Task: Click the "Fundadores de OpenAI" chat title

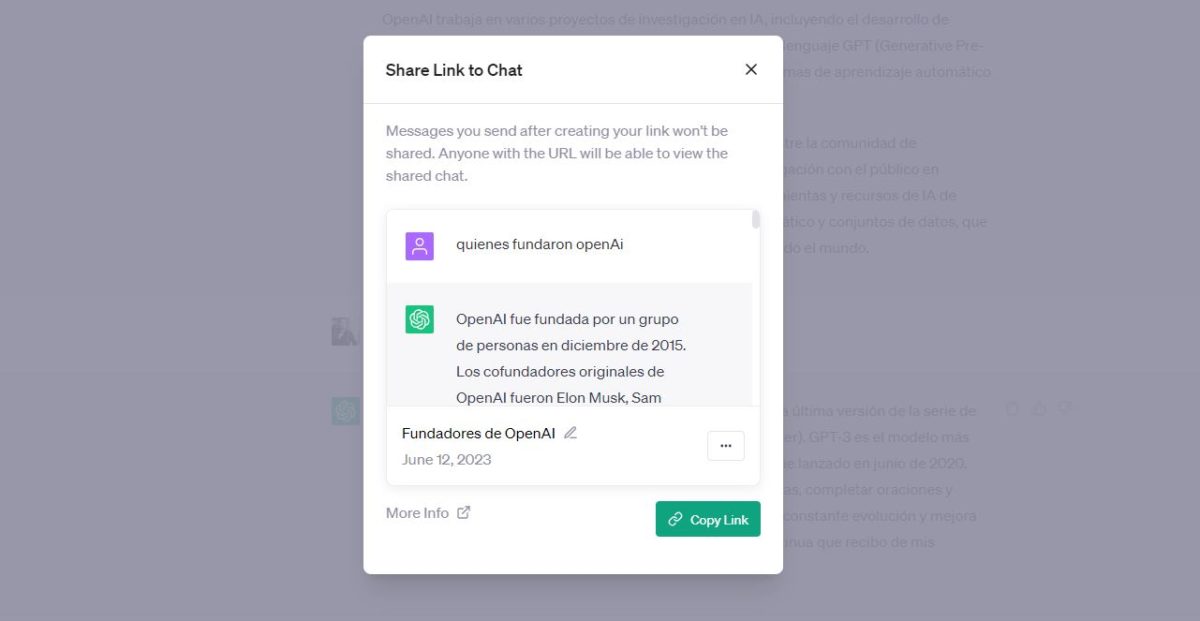Action: pyautogui.click(x=478, y=433)
